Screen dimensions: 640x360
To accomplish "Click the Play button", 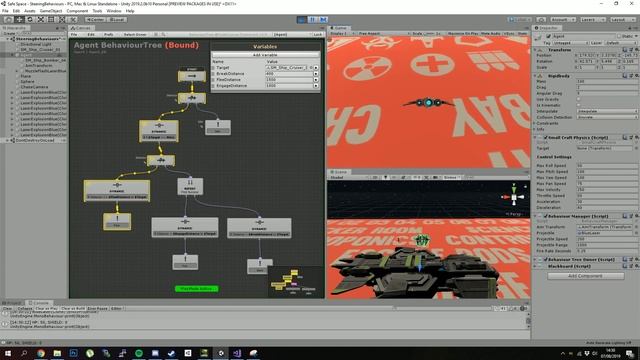I will 302,20.
